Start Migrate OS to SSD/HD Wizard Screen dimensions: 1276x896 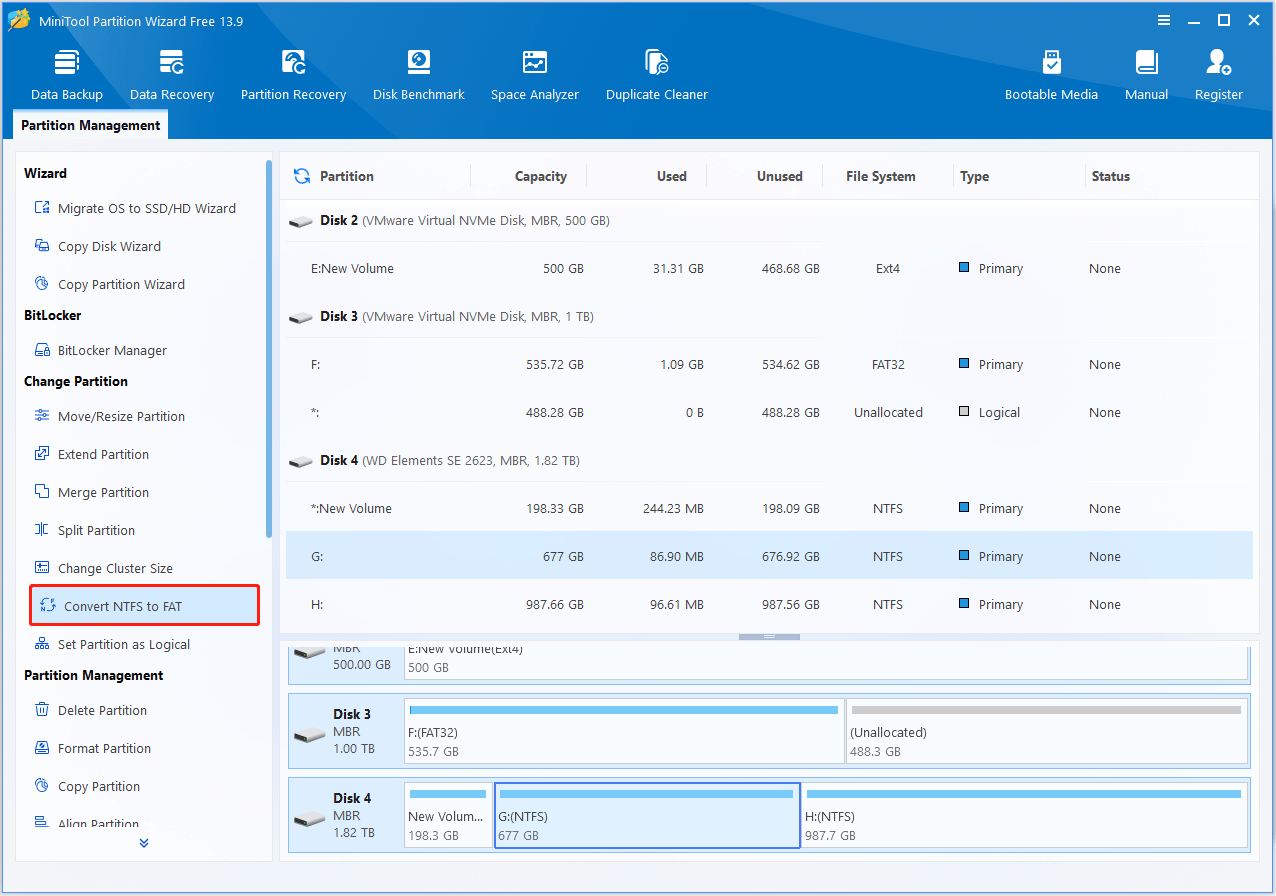[x=135, y=208]
